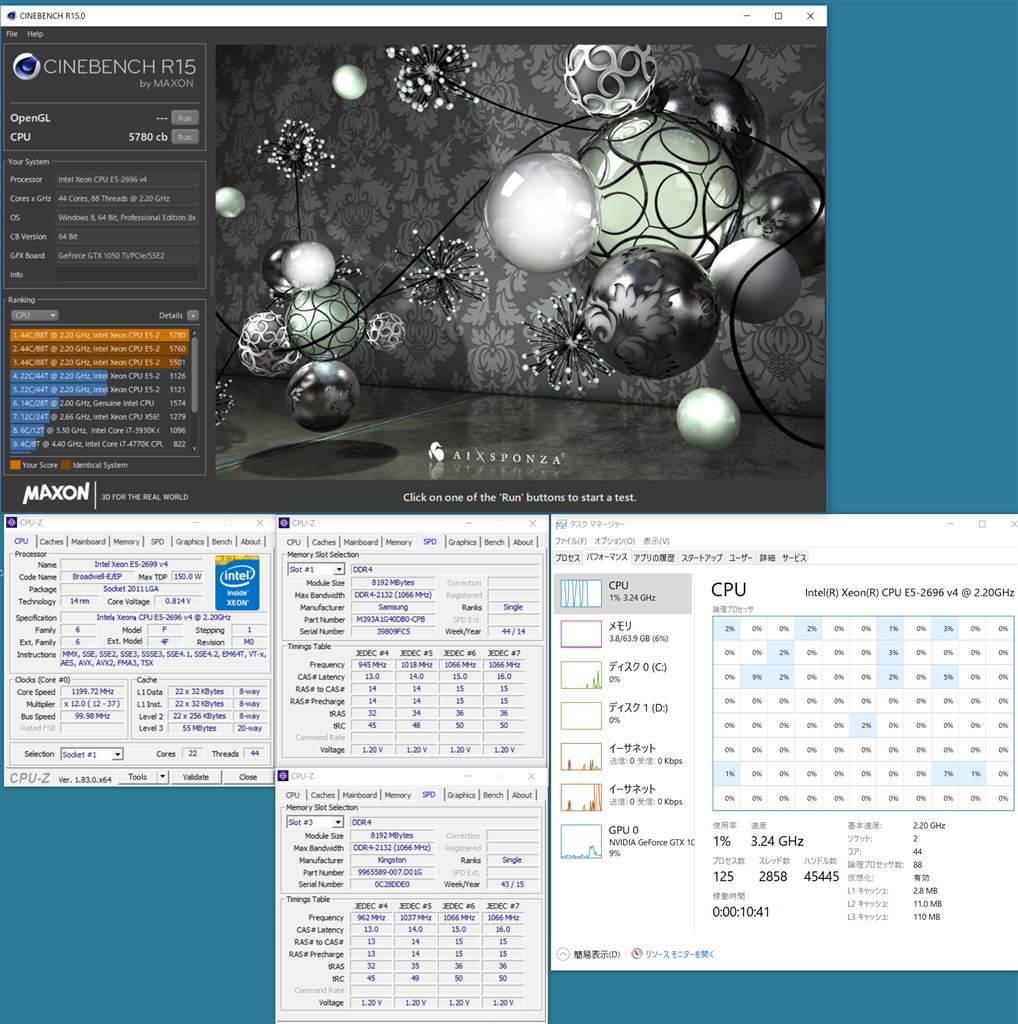Open Graphics tab in the Slot #1 CPU-Z window
Viewport: 1018px width, 1024px height.
pyautogui.click(x=462, y=542)
